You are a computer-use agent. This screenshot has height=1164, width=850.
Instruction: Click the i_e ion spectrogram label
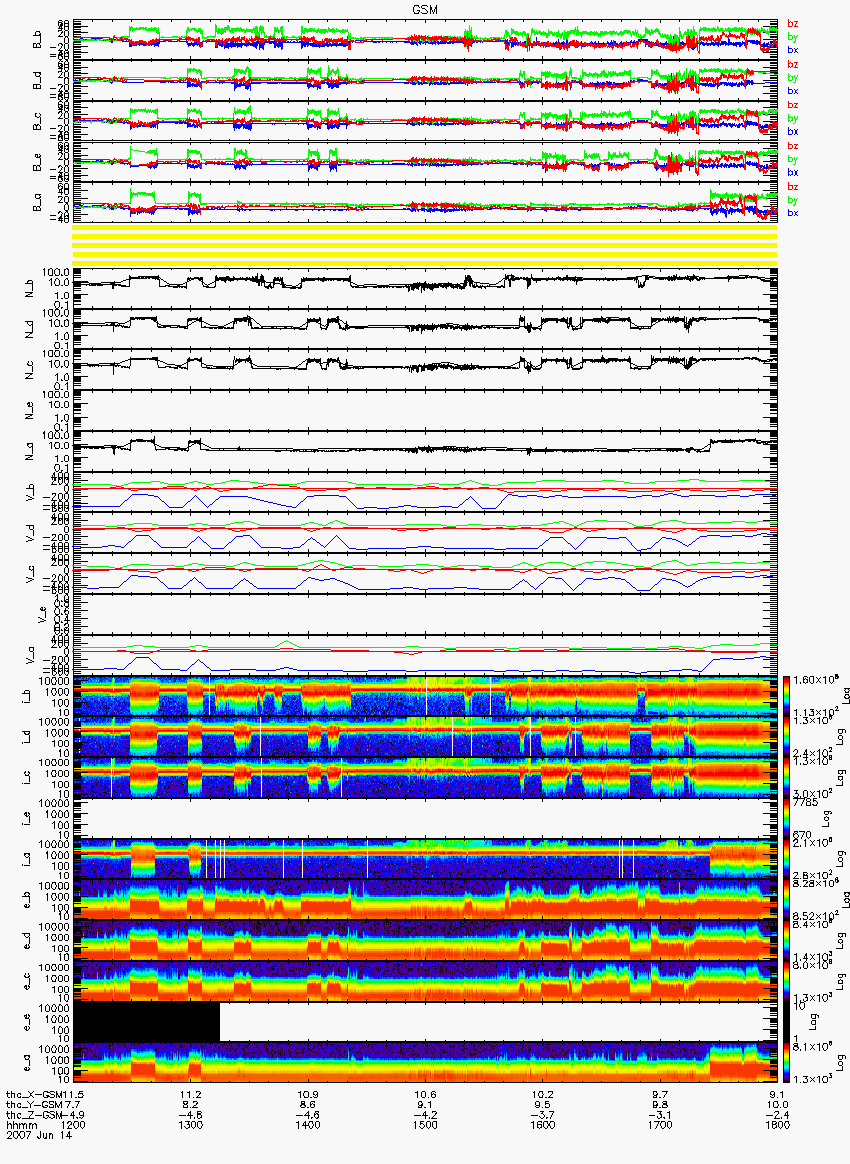pos(27,818)
